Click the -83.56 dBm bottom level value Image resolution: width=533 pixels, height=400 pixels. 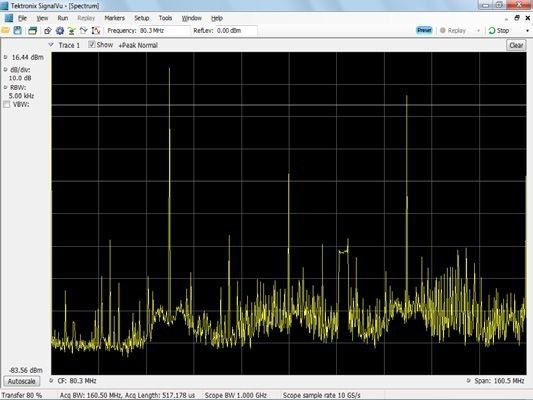26,370
